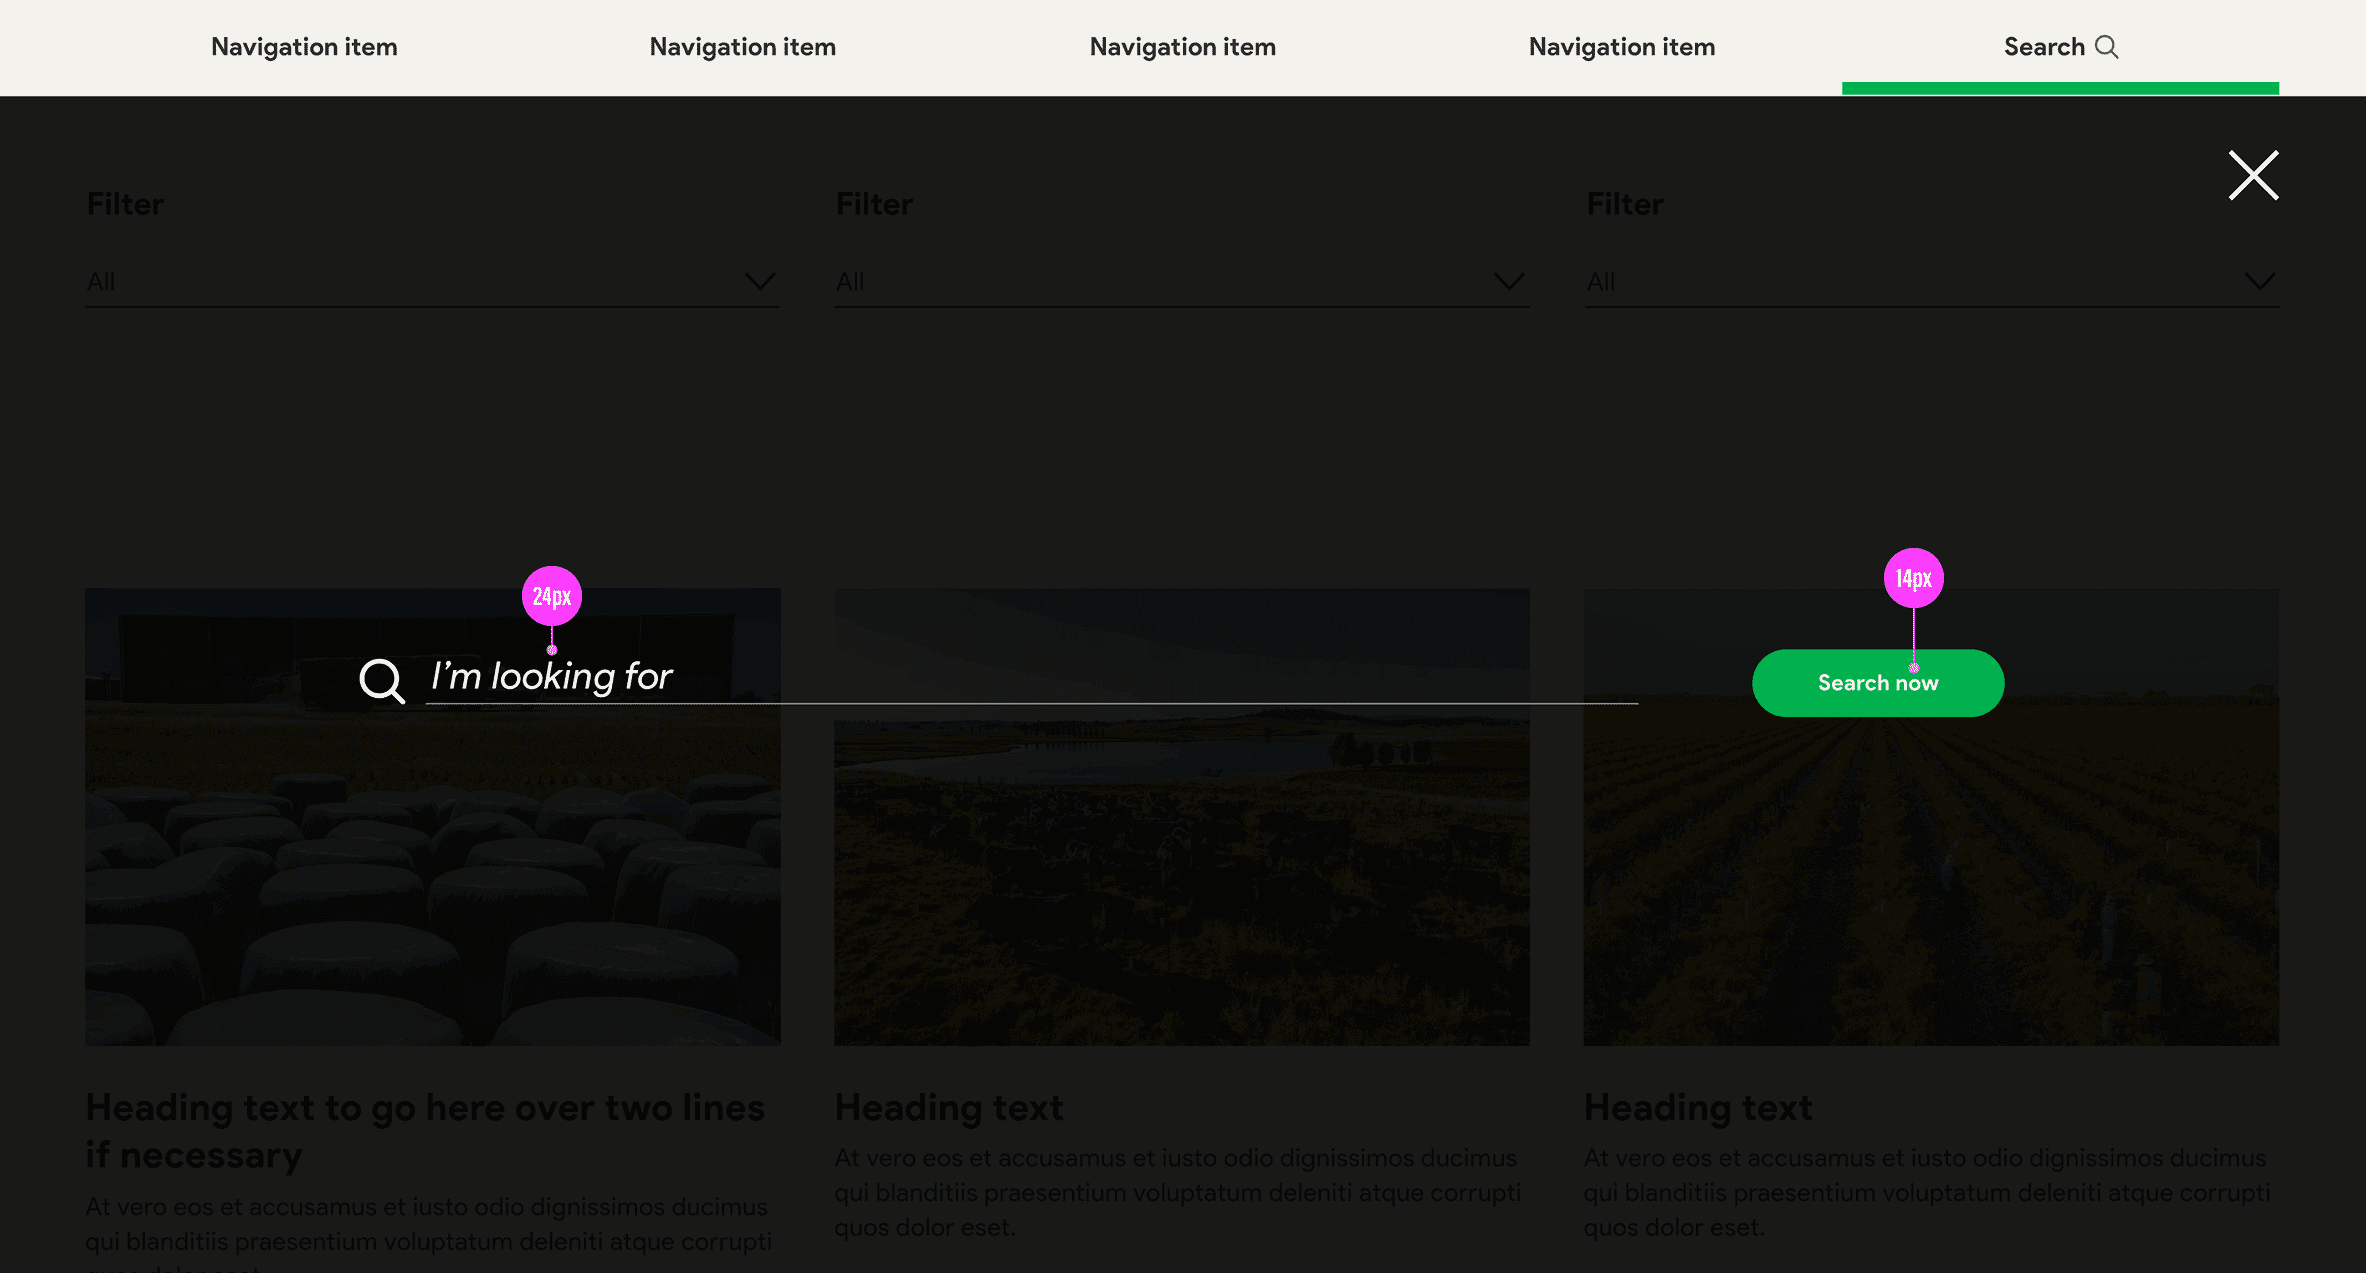
Task: Open the middle Filter dropdown chevron
Action: tap(1508, 281)
